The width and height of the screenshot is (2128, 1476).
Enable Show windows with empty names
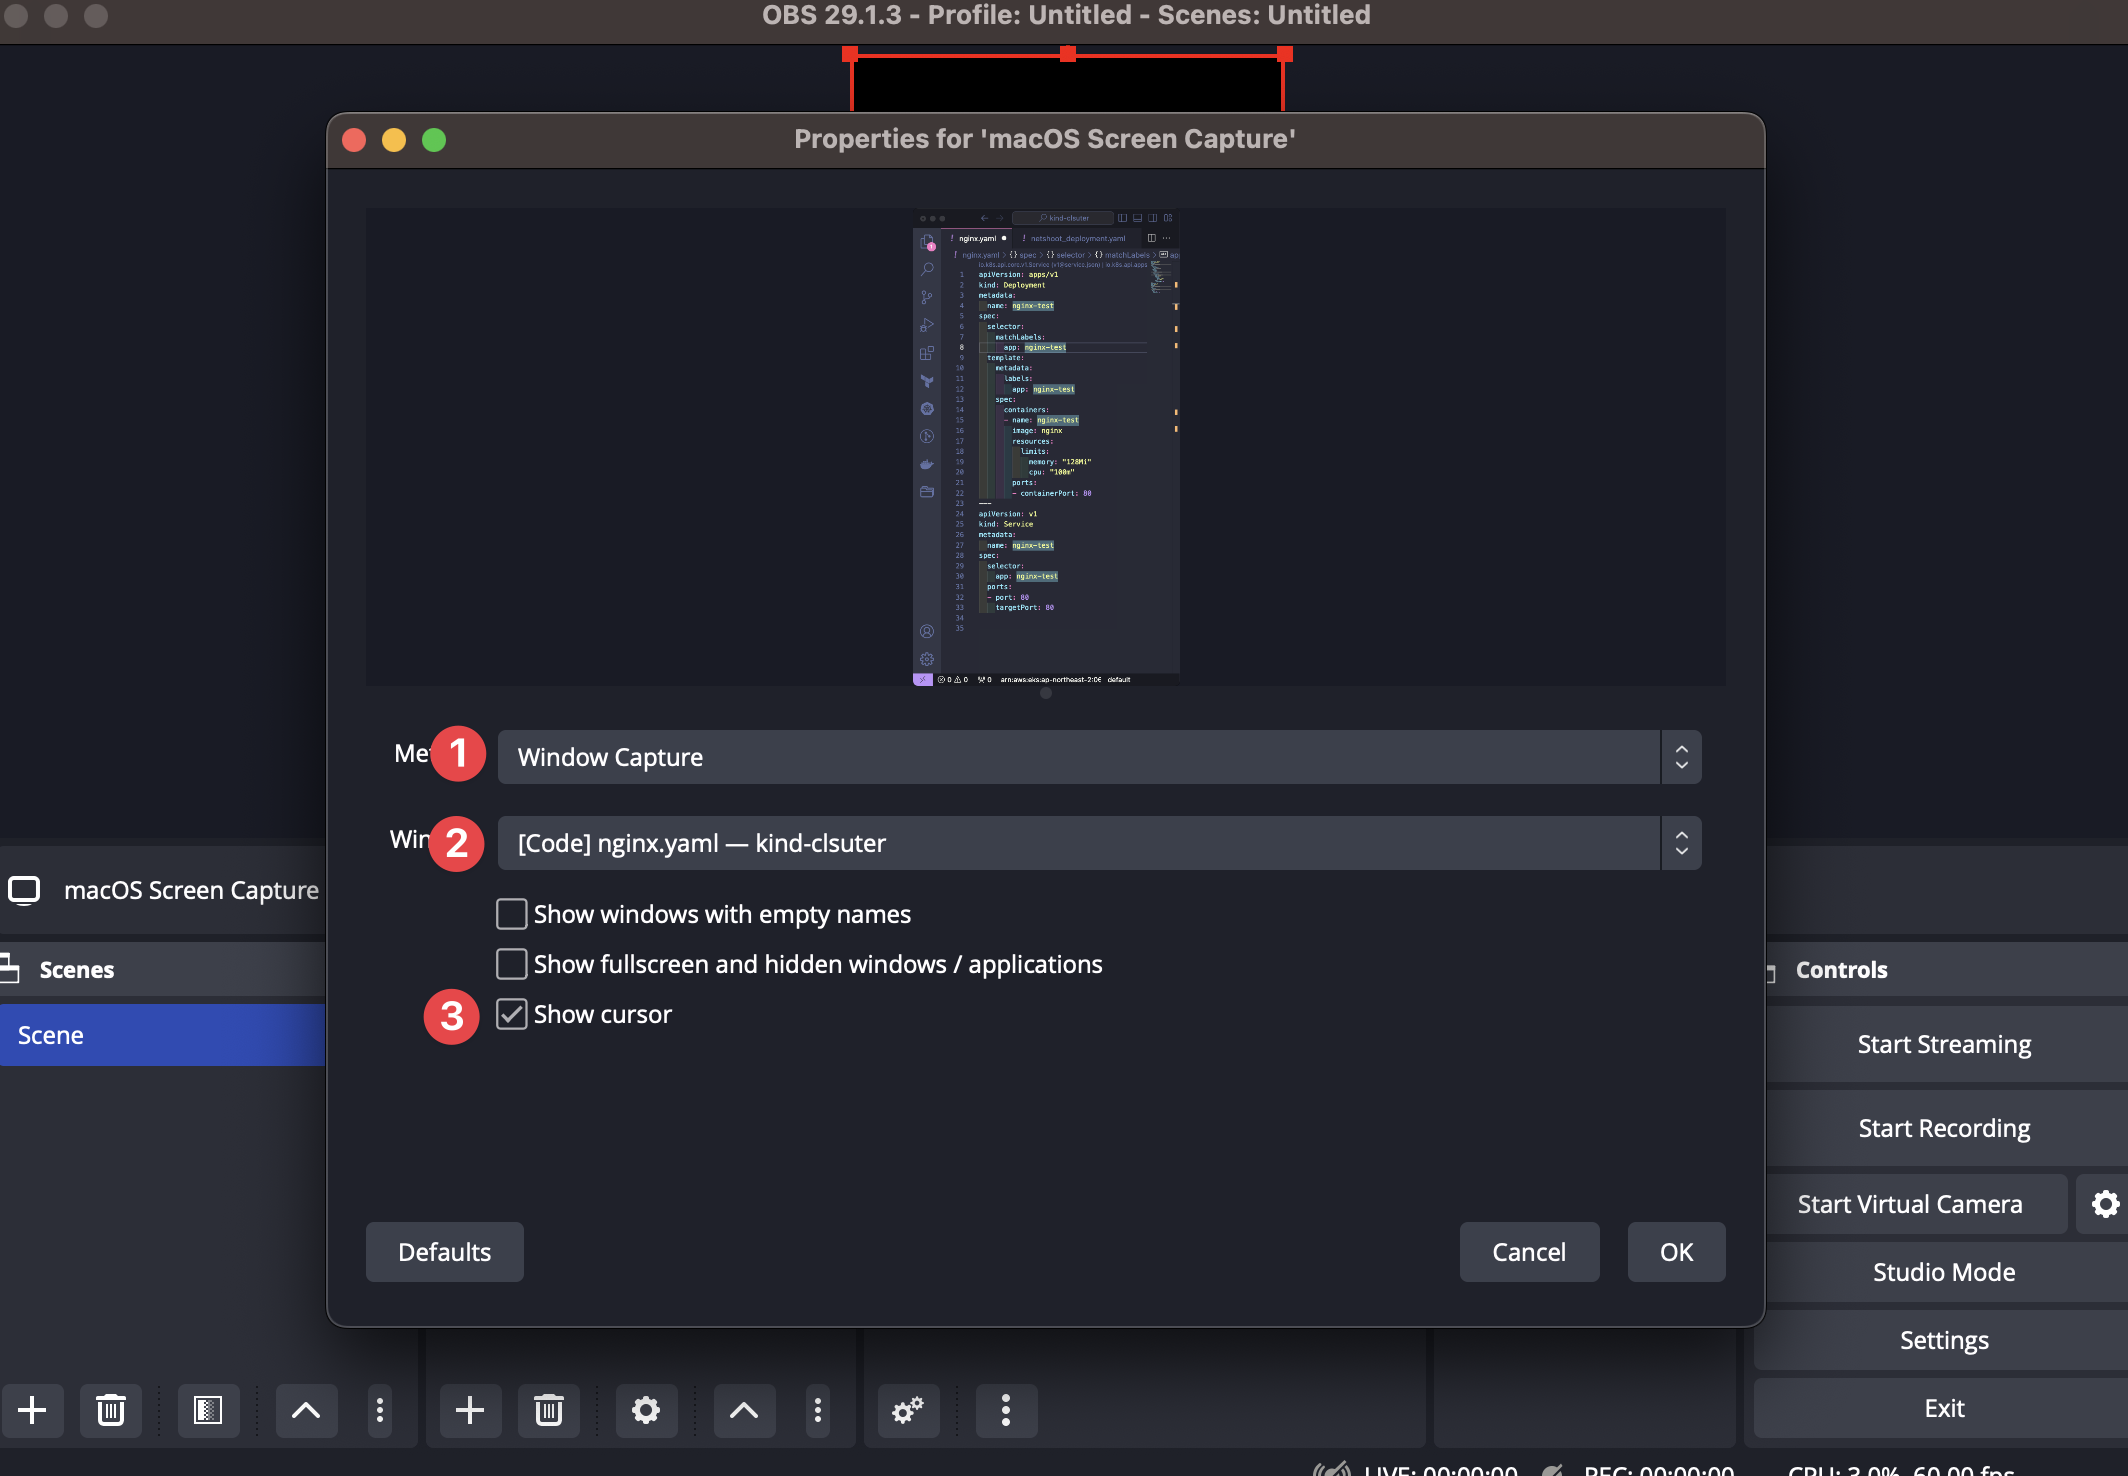coord(512,914)
